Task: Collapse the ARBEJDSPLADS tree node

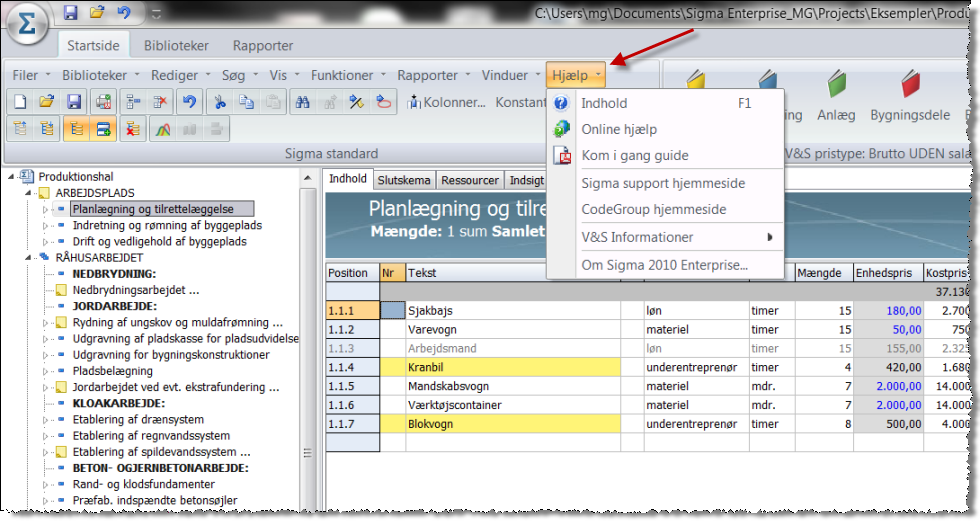Action: tap(28, 193)
